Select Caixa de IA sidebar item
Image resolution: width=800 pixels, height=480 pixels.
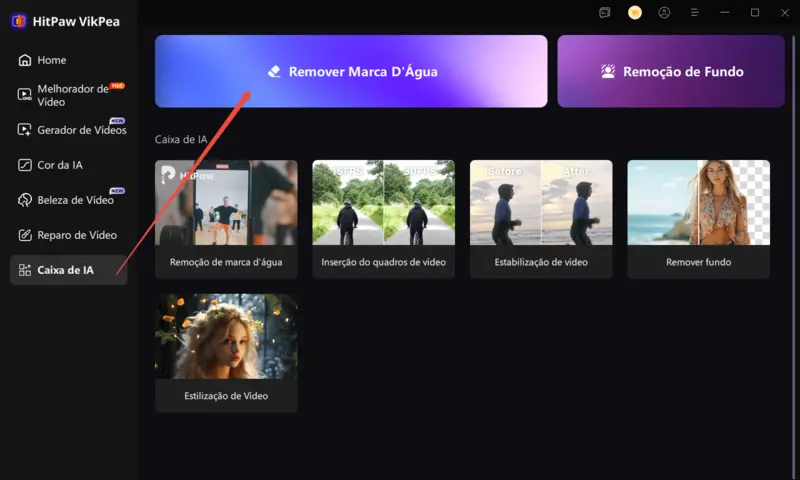(68, 270)
